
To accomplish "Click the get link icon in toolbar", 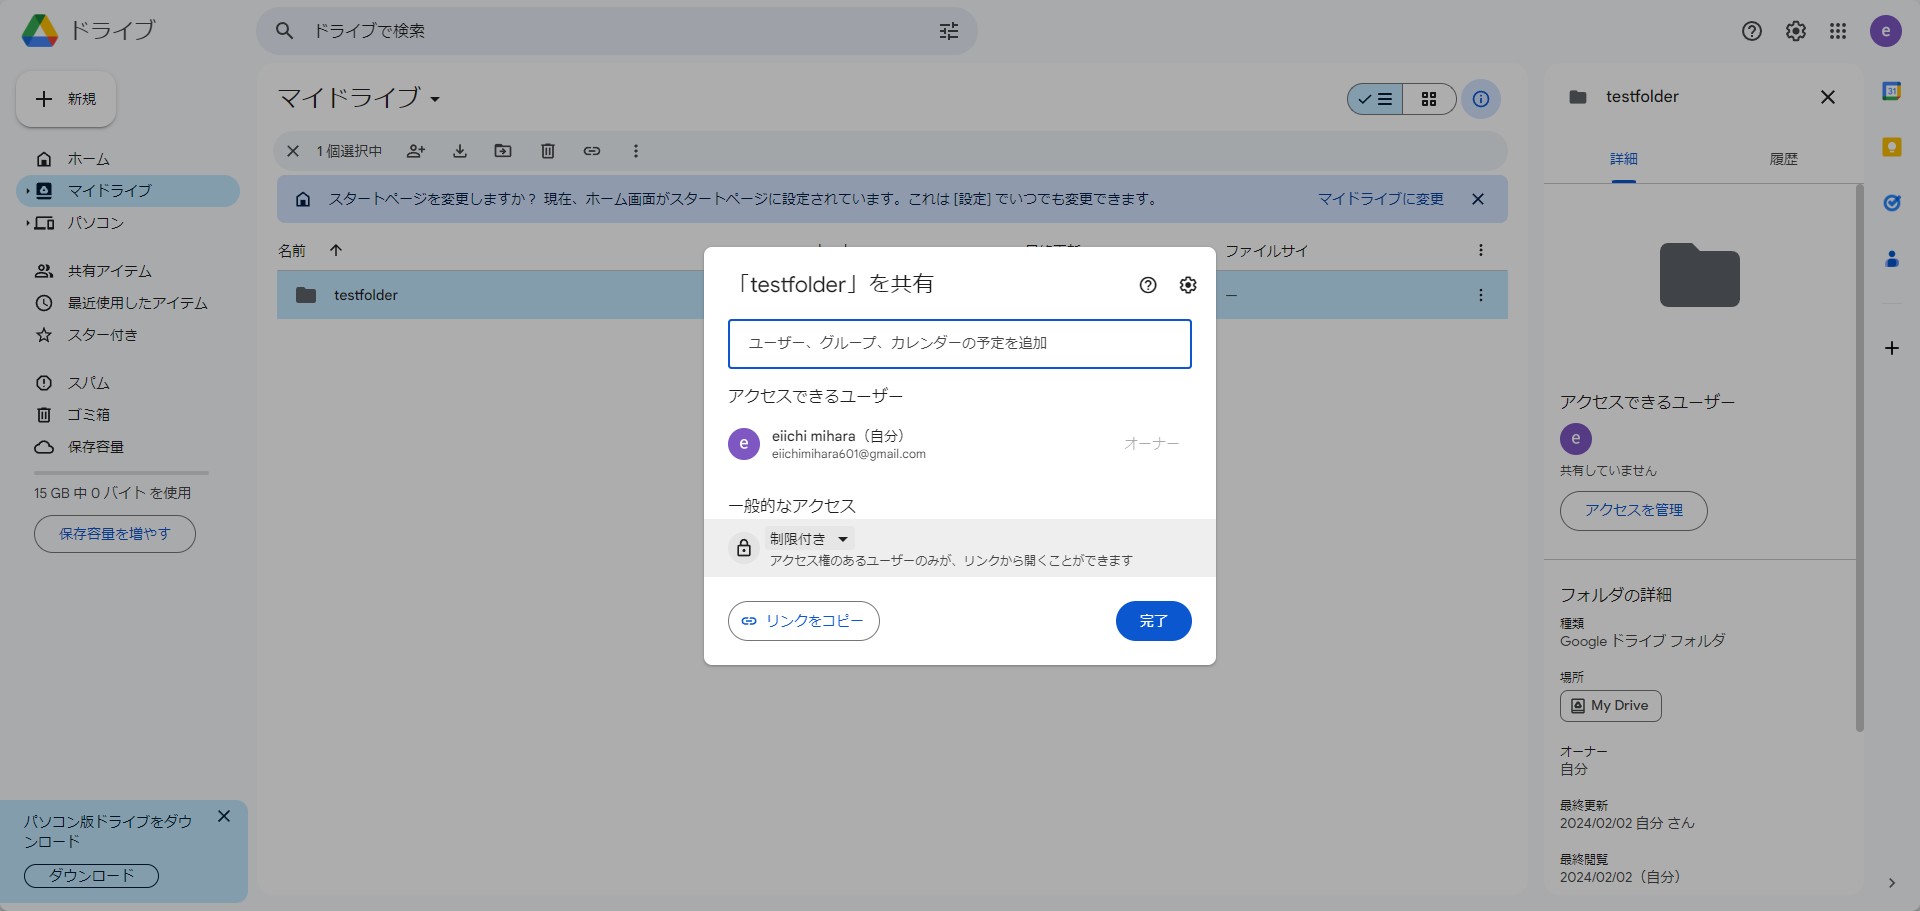I will (x=592, y=151).
